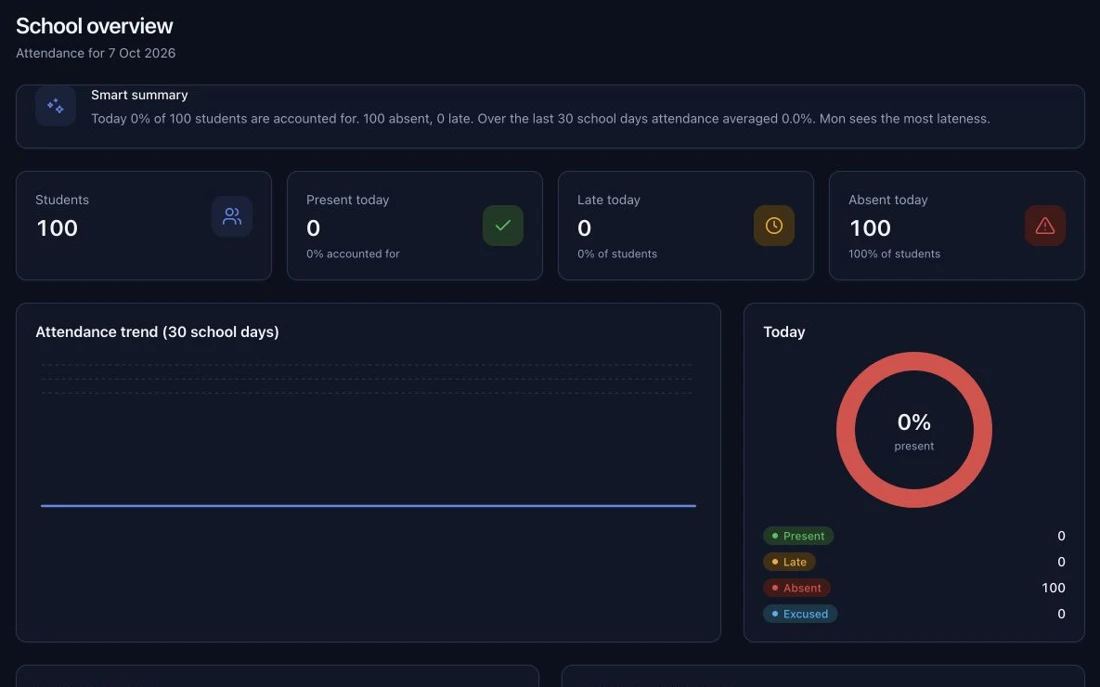1100x687 pixels.
Task: Click the '100% of students' text
Action: point(894,254)
